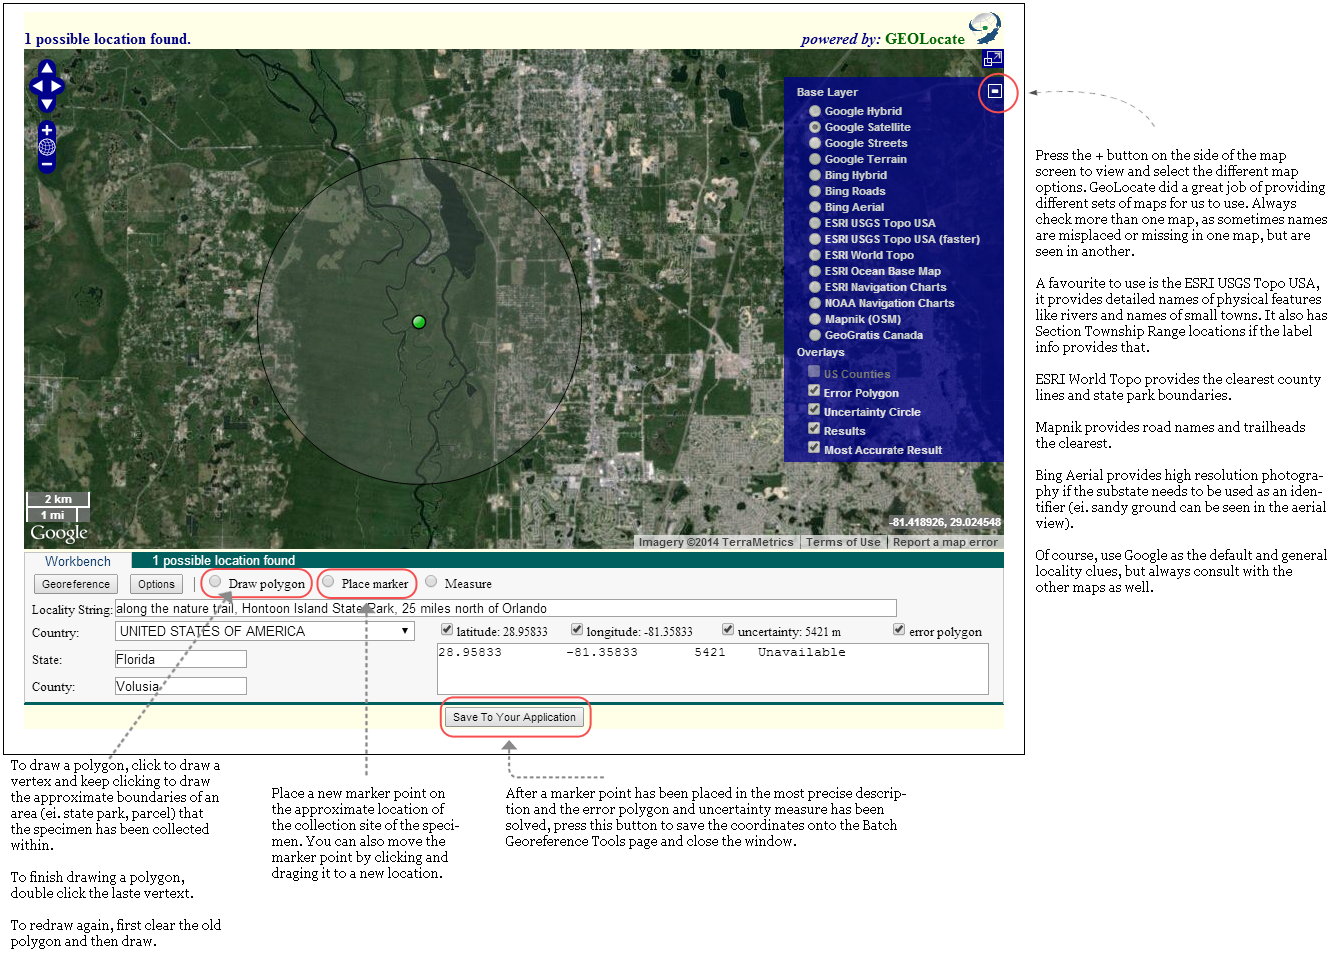The height and width of the screenshot is (960, 1344).
Task: Click Save To Your Application button
Action: [x=514, y=717]
